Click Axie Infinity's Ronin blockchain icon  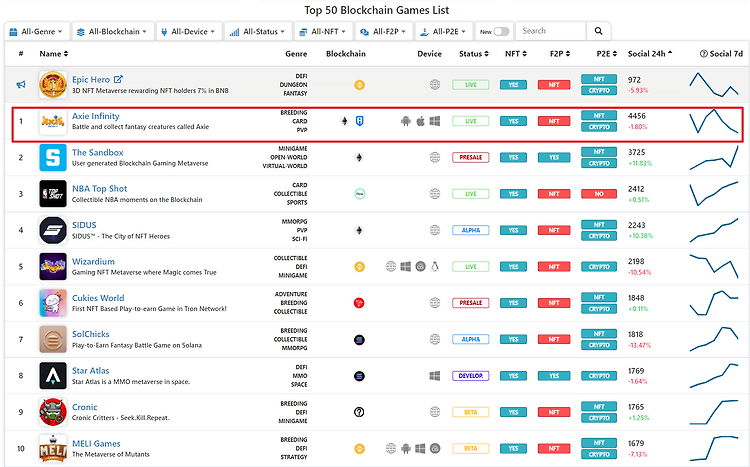[x=360, y=121]
